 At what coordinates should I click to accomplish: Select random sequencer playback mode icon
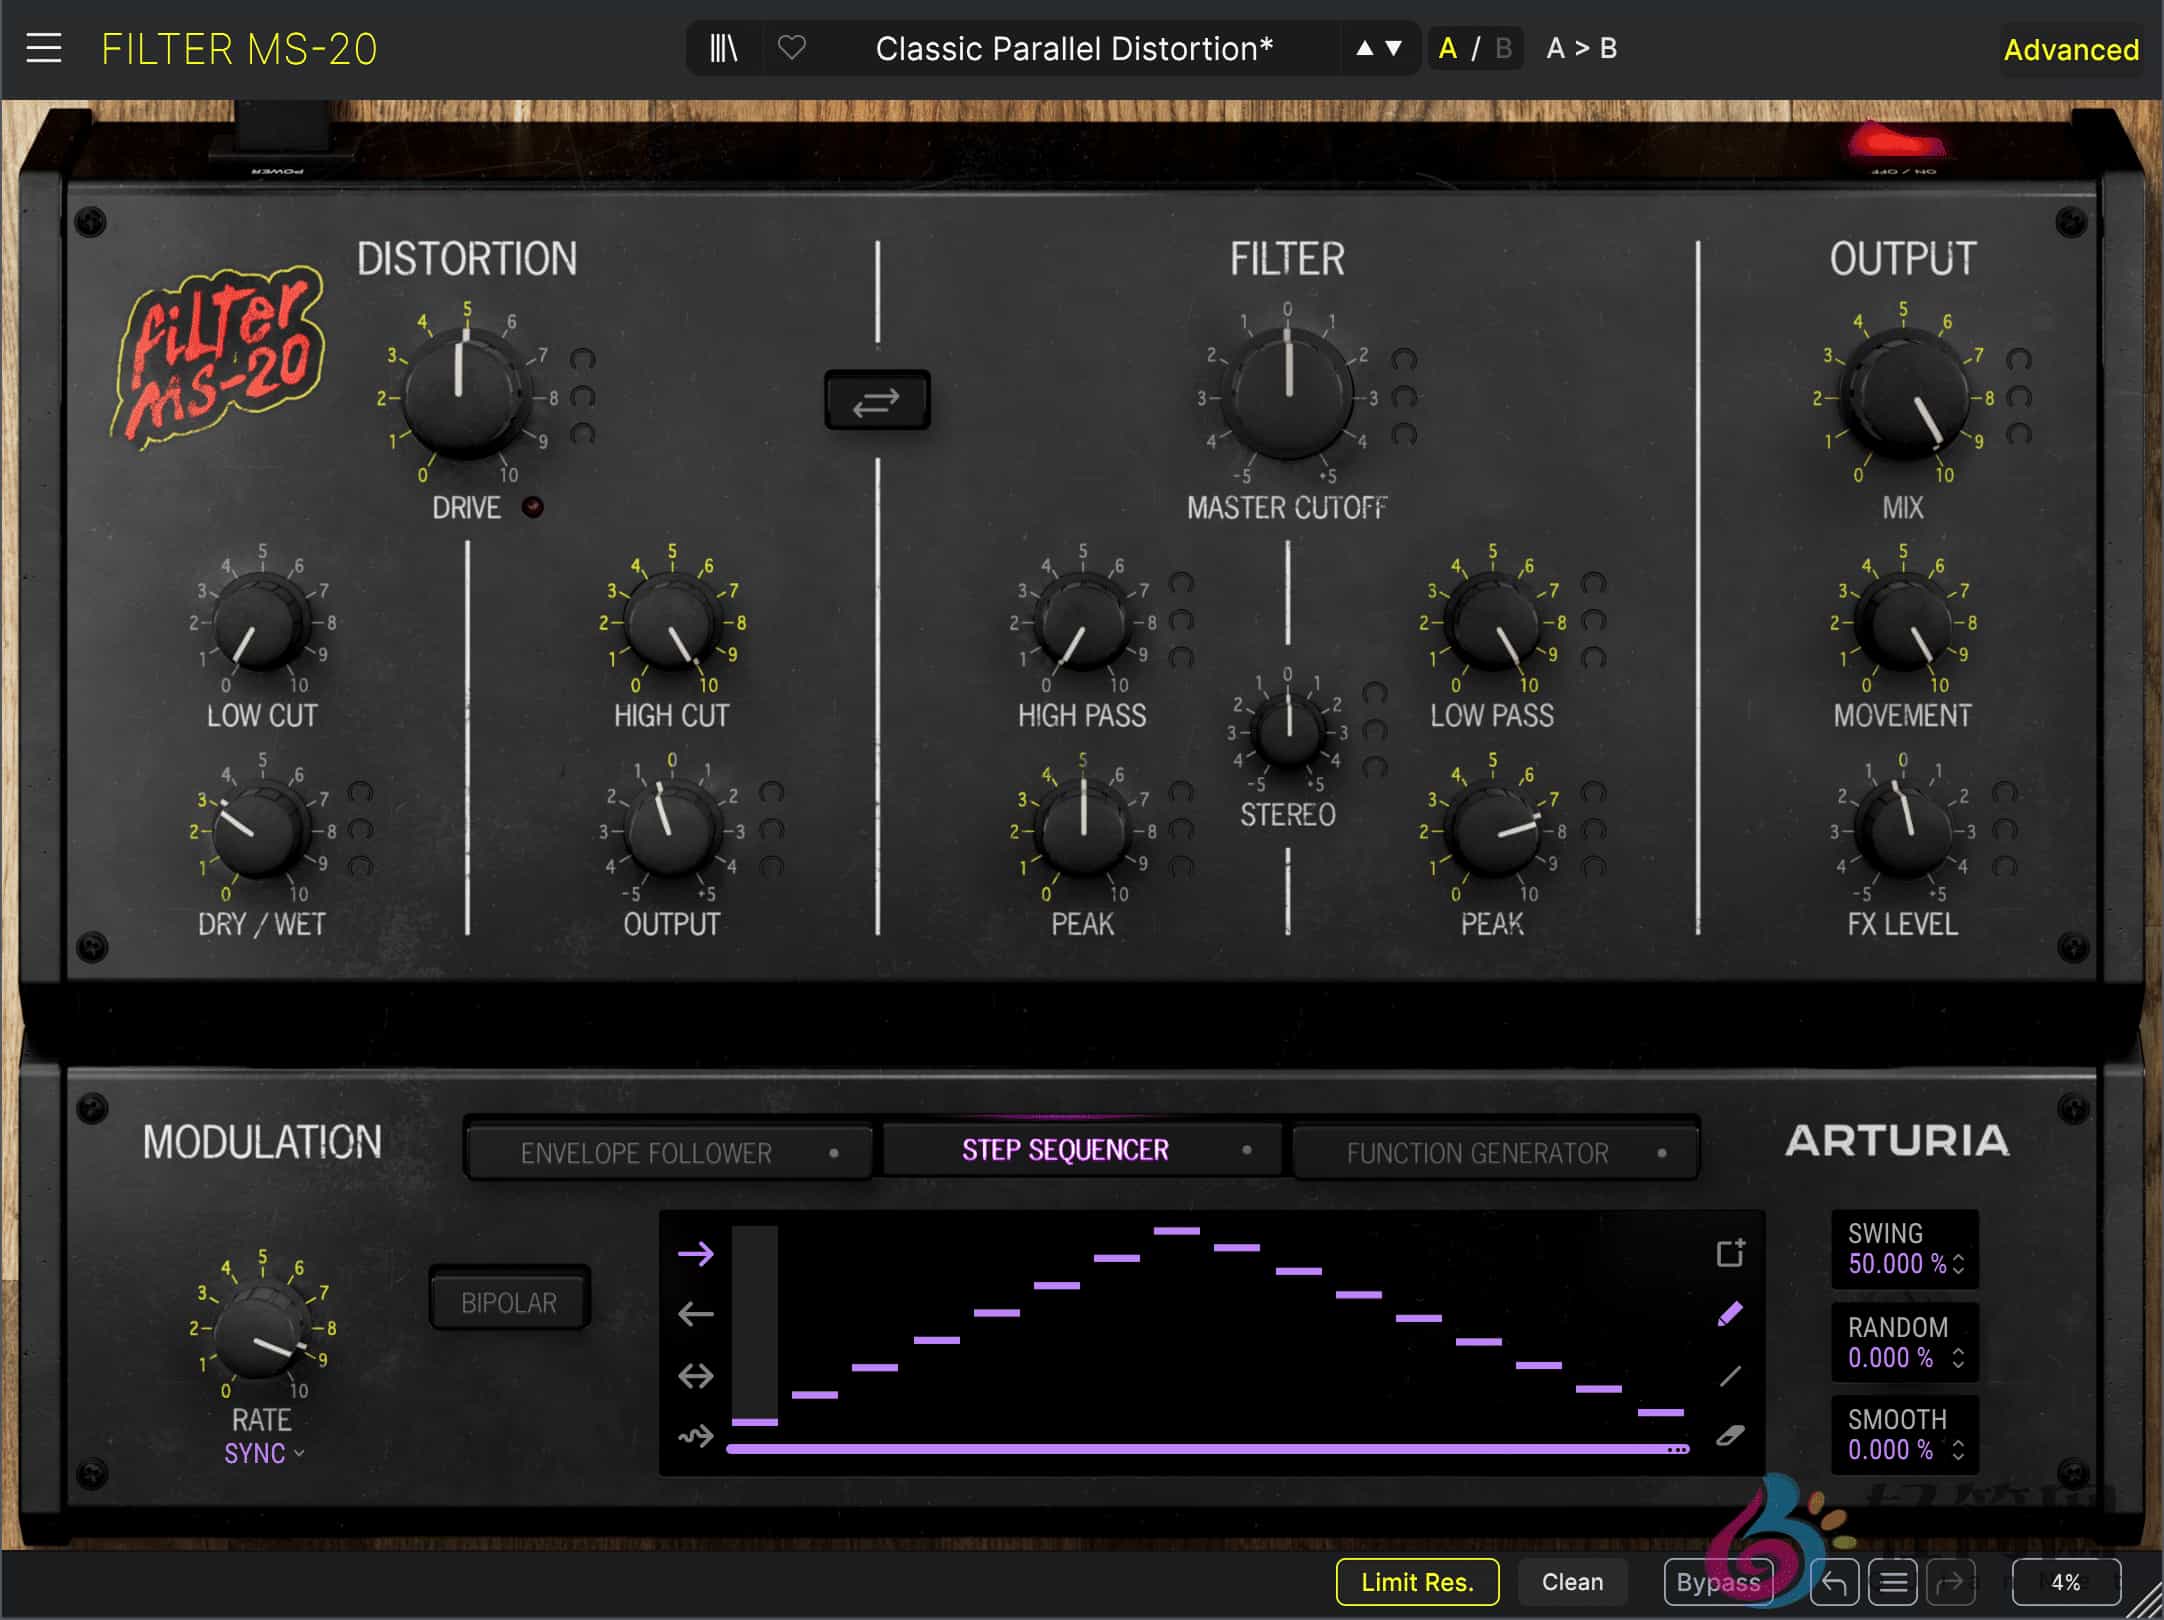696,1436
